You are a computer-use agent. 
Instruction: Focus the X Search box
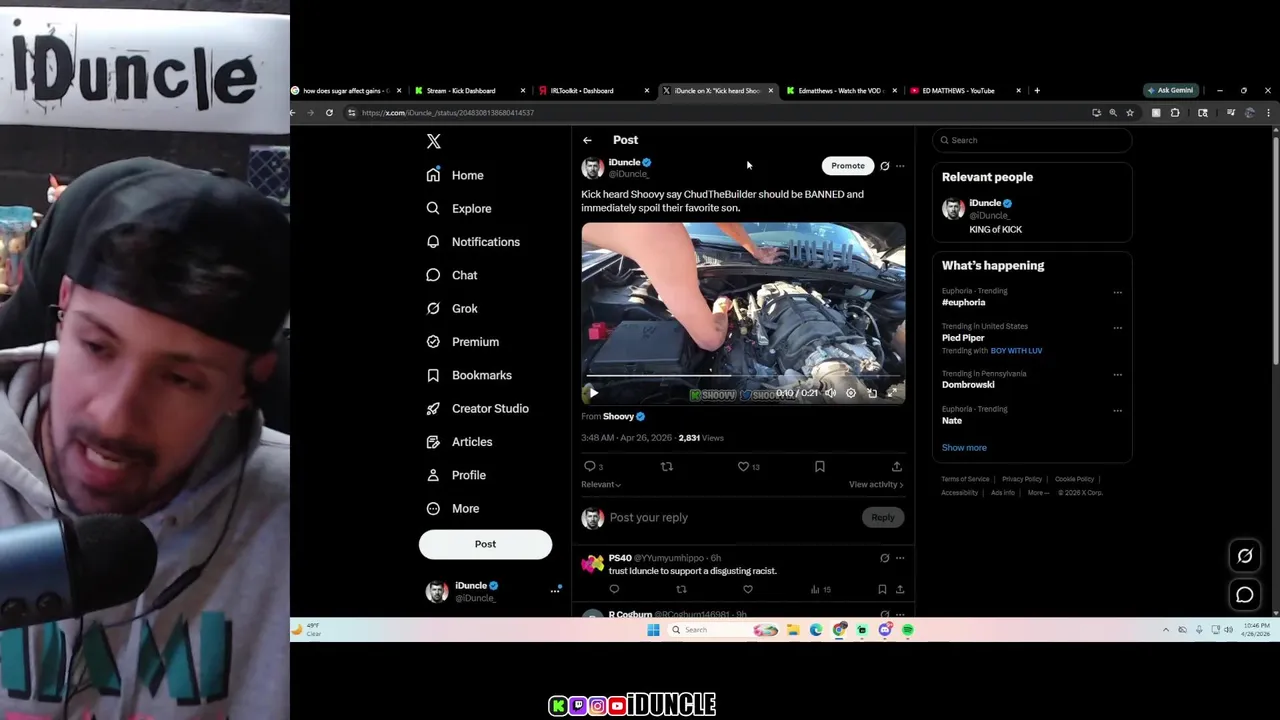(1032, 140)
